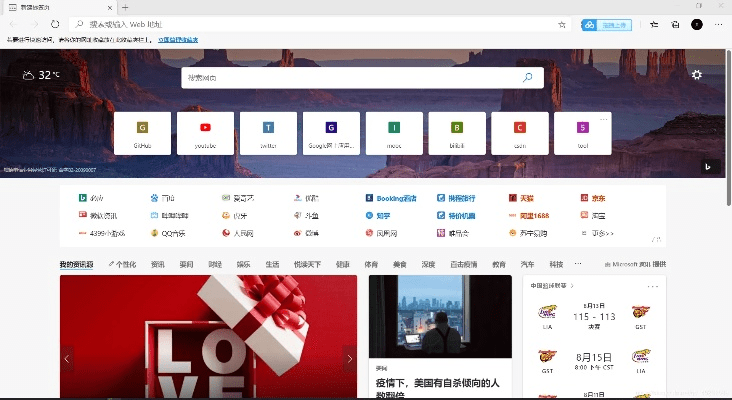
Task: Open more options on the tool tile
Action: click(604, 119)
